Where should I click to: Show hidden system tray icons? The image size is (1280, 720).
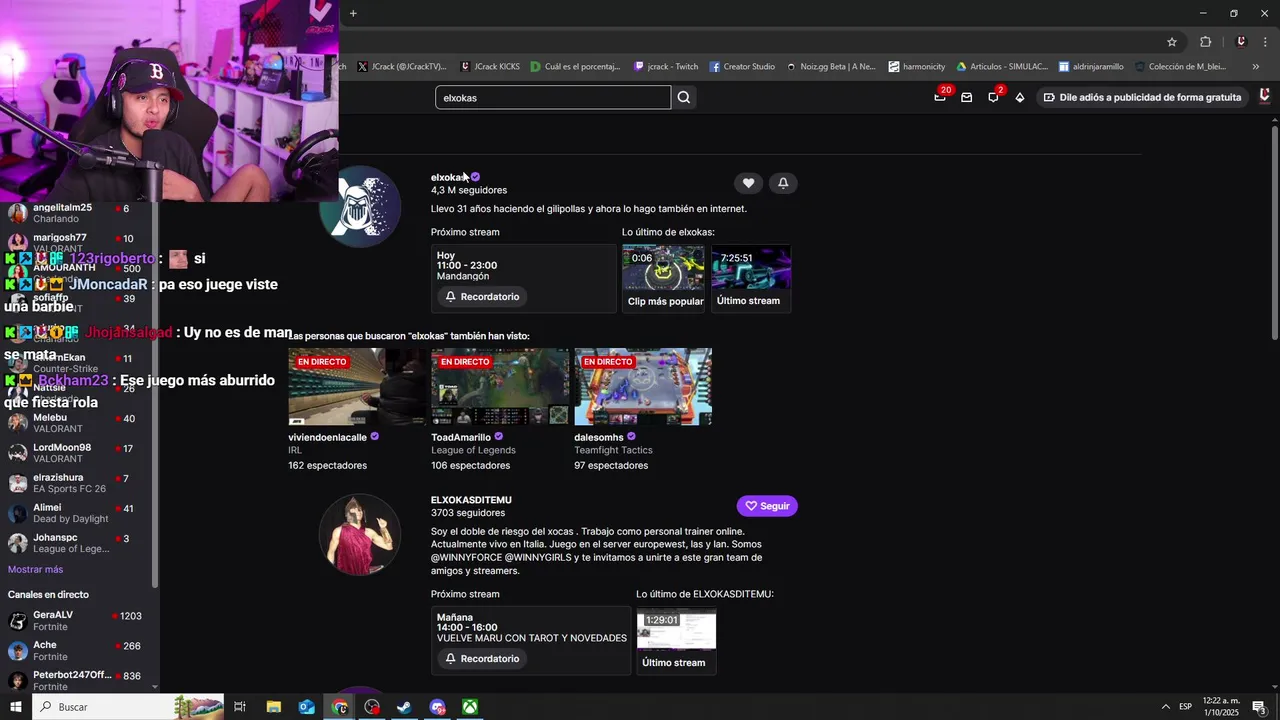coord(1165,707)
